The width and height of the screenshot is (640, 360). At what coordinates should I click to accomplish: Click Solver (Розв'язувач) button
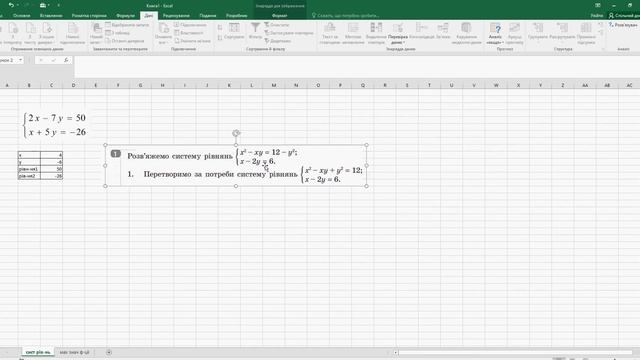[x=623, y=25]
